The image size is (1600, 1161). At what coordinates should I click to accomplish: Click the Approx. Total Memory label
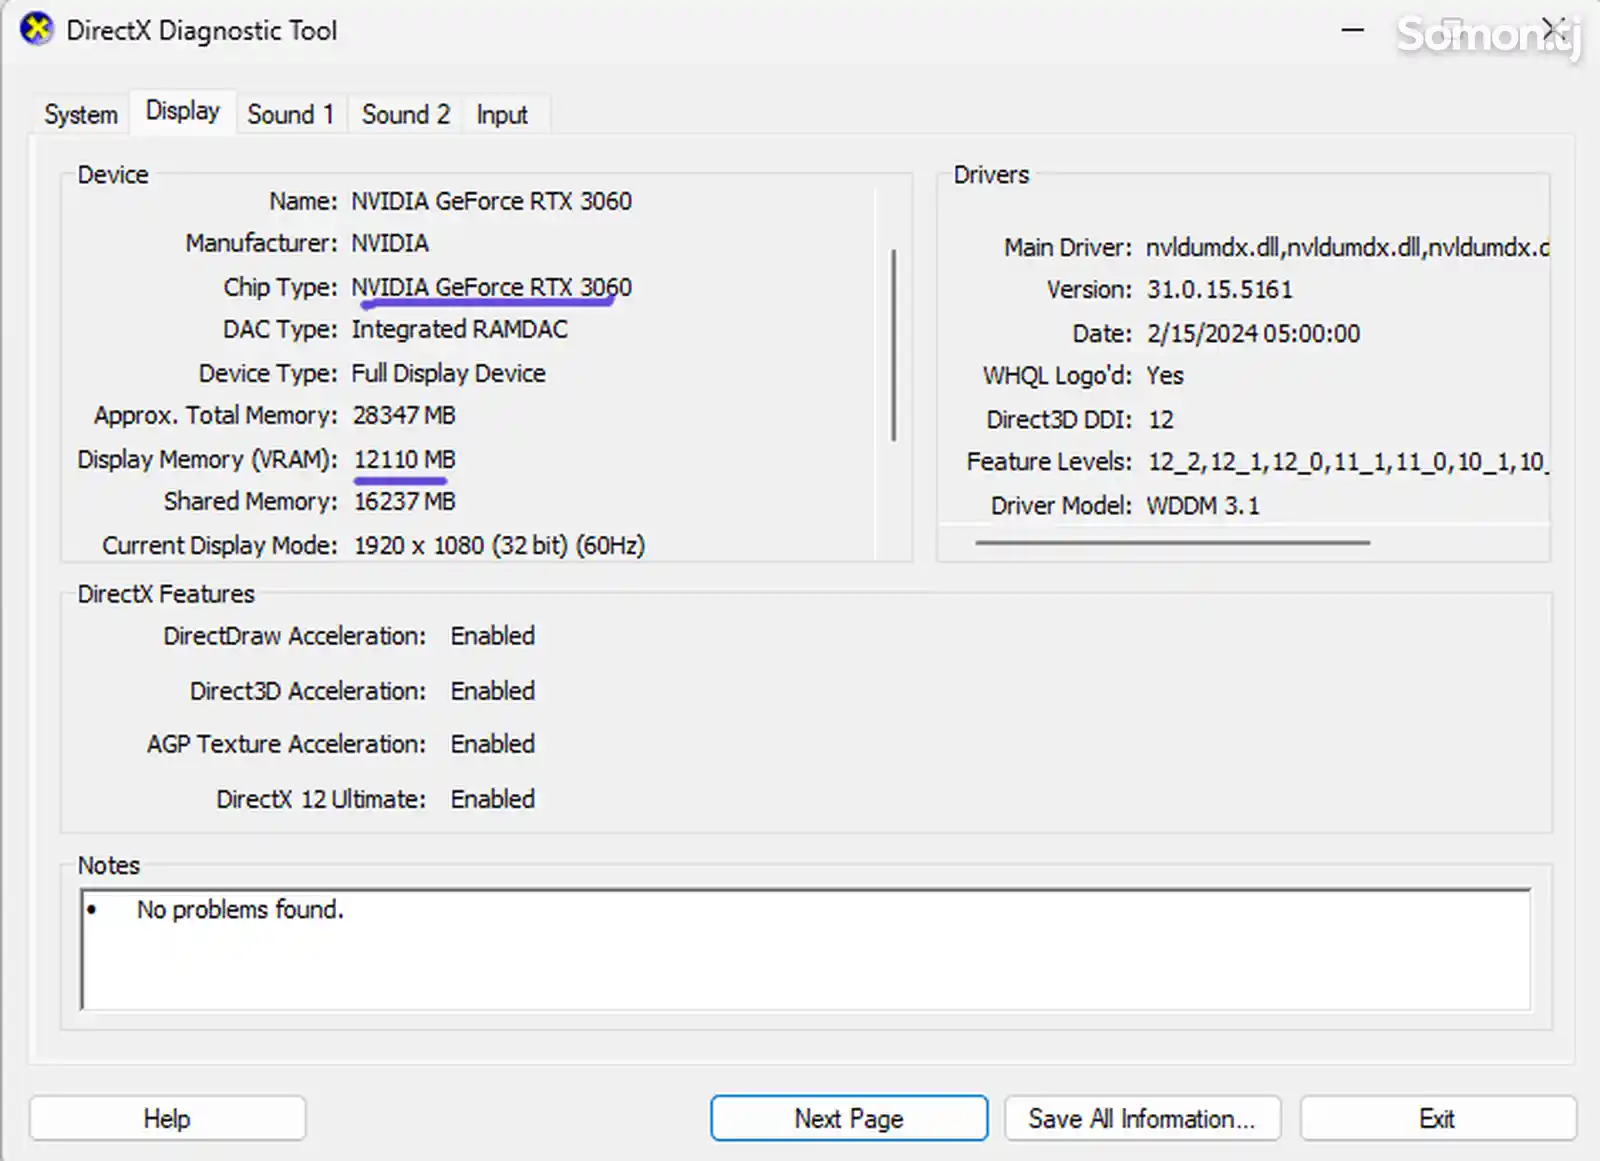coord(216,415)
